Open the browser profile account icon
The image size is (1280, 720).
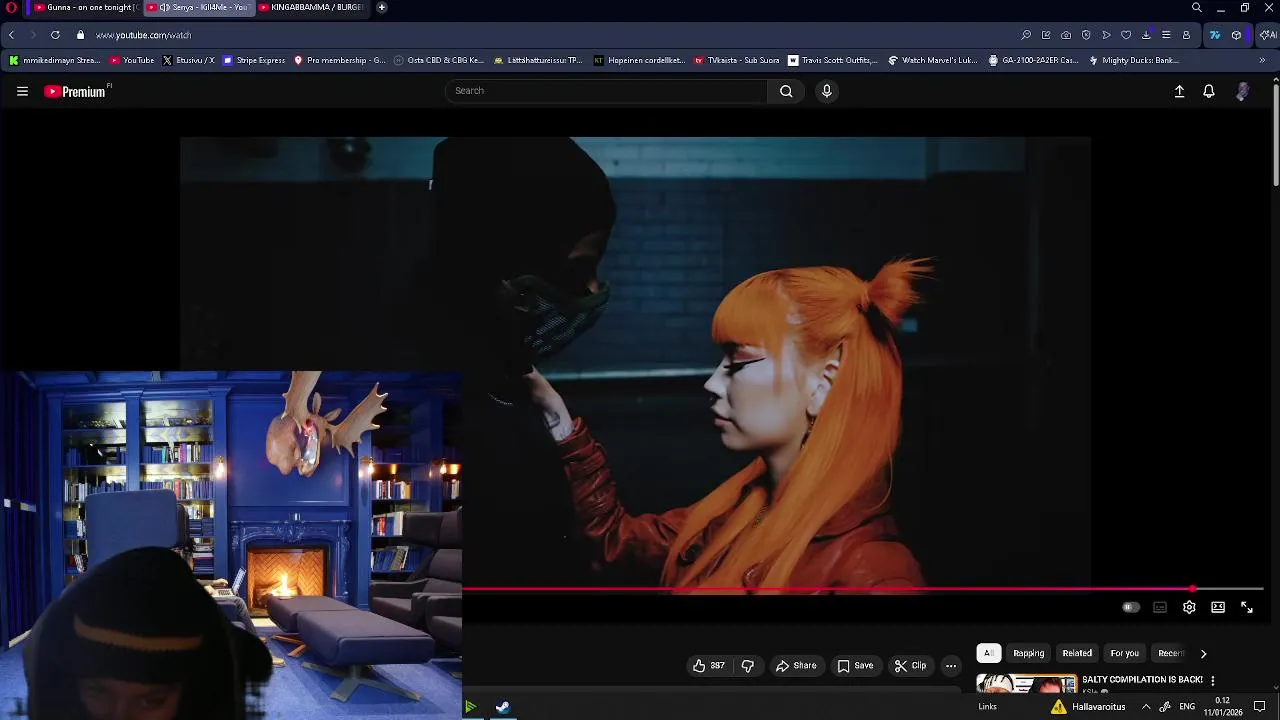pyautogui.click(x=1186, y=35)
